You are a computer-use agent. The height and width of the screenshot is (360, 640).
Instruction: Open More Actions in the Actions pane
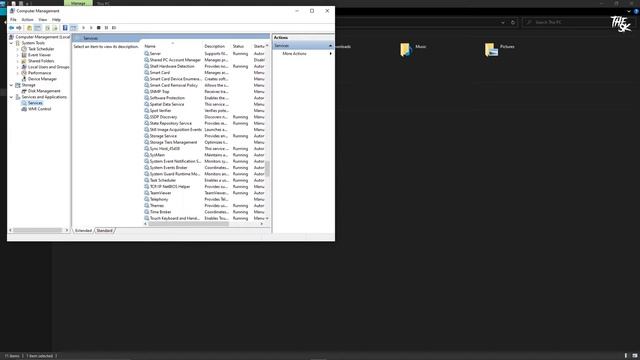click(x=294, y=53)
